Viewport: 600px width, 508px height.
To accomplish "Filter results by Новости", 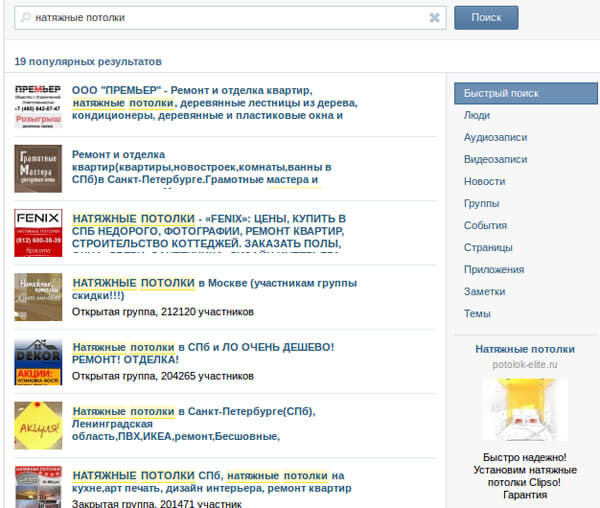I will tap(484, 181).
